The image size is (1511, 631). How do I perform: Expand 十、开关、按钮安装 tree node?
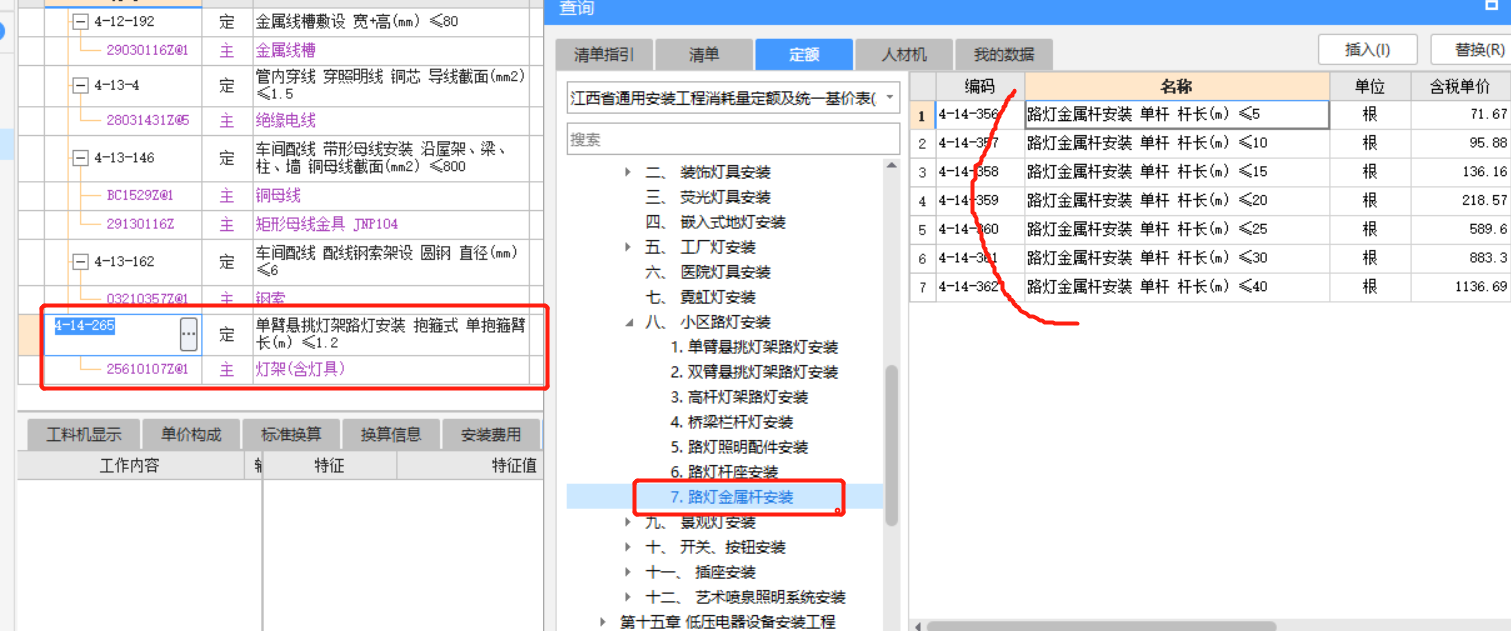(x=628, y=547)
